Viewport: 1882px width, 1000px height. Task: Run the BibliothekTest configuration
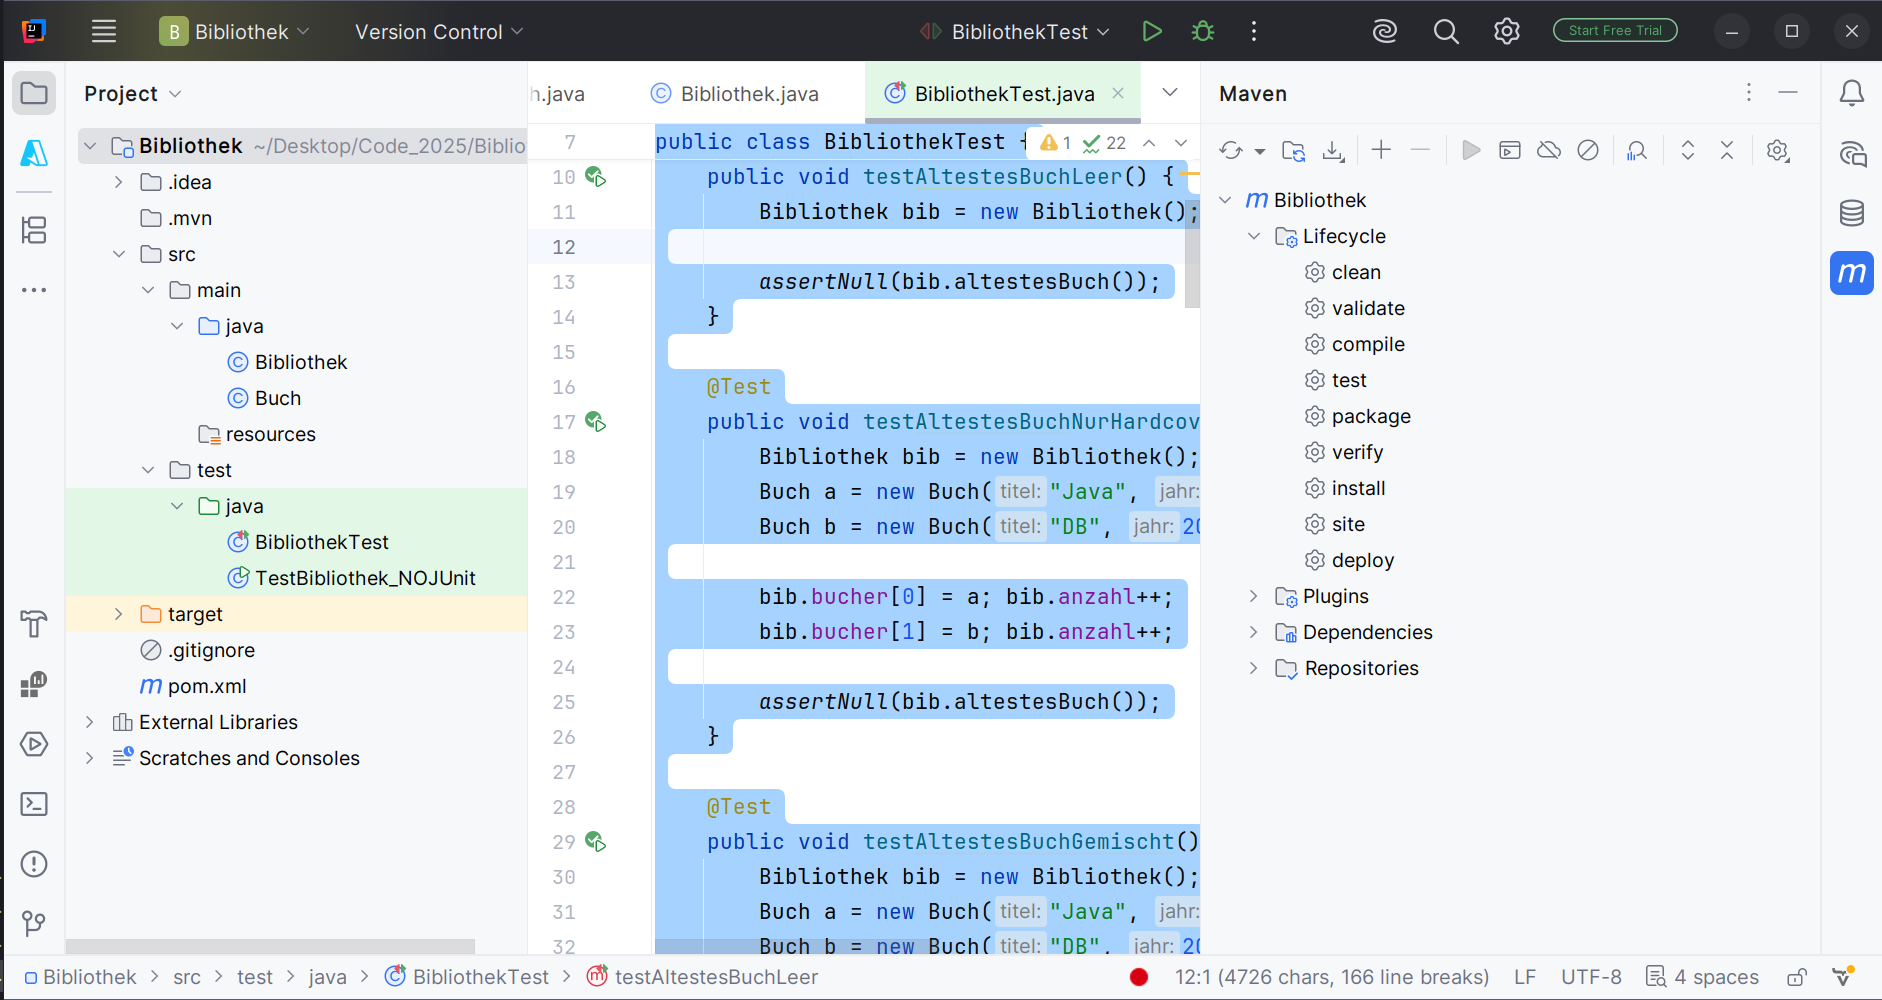[1151, 32]
